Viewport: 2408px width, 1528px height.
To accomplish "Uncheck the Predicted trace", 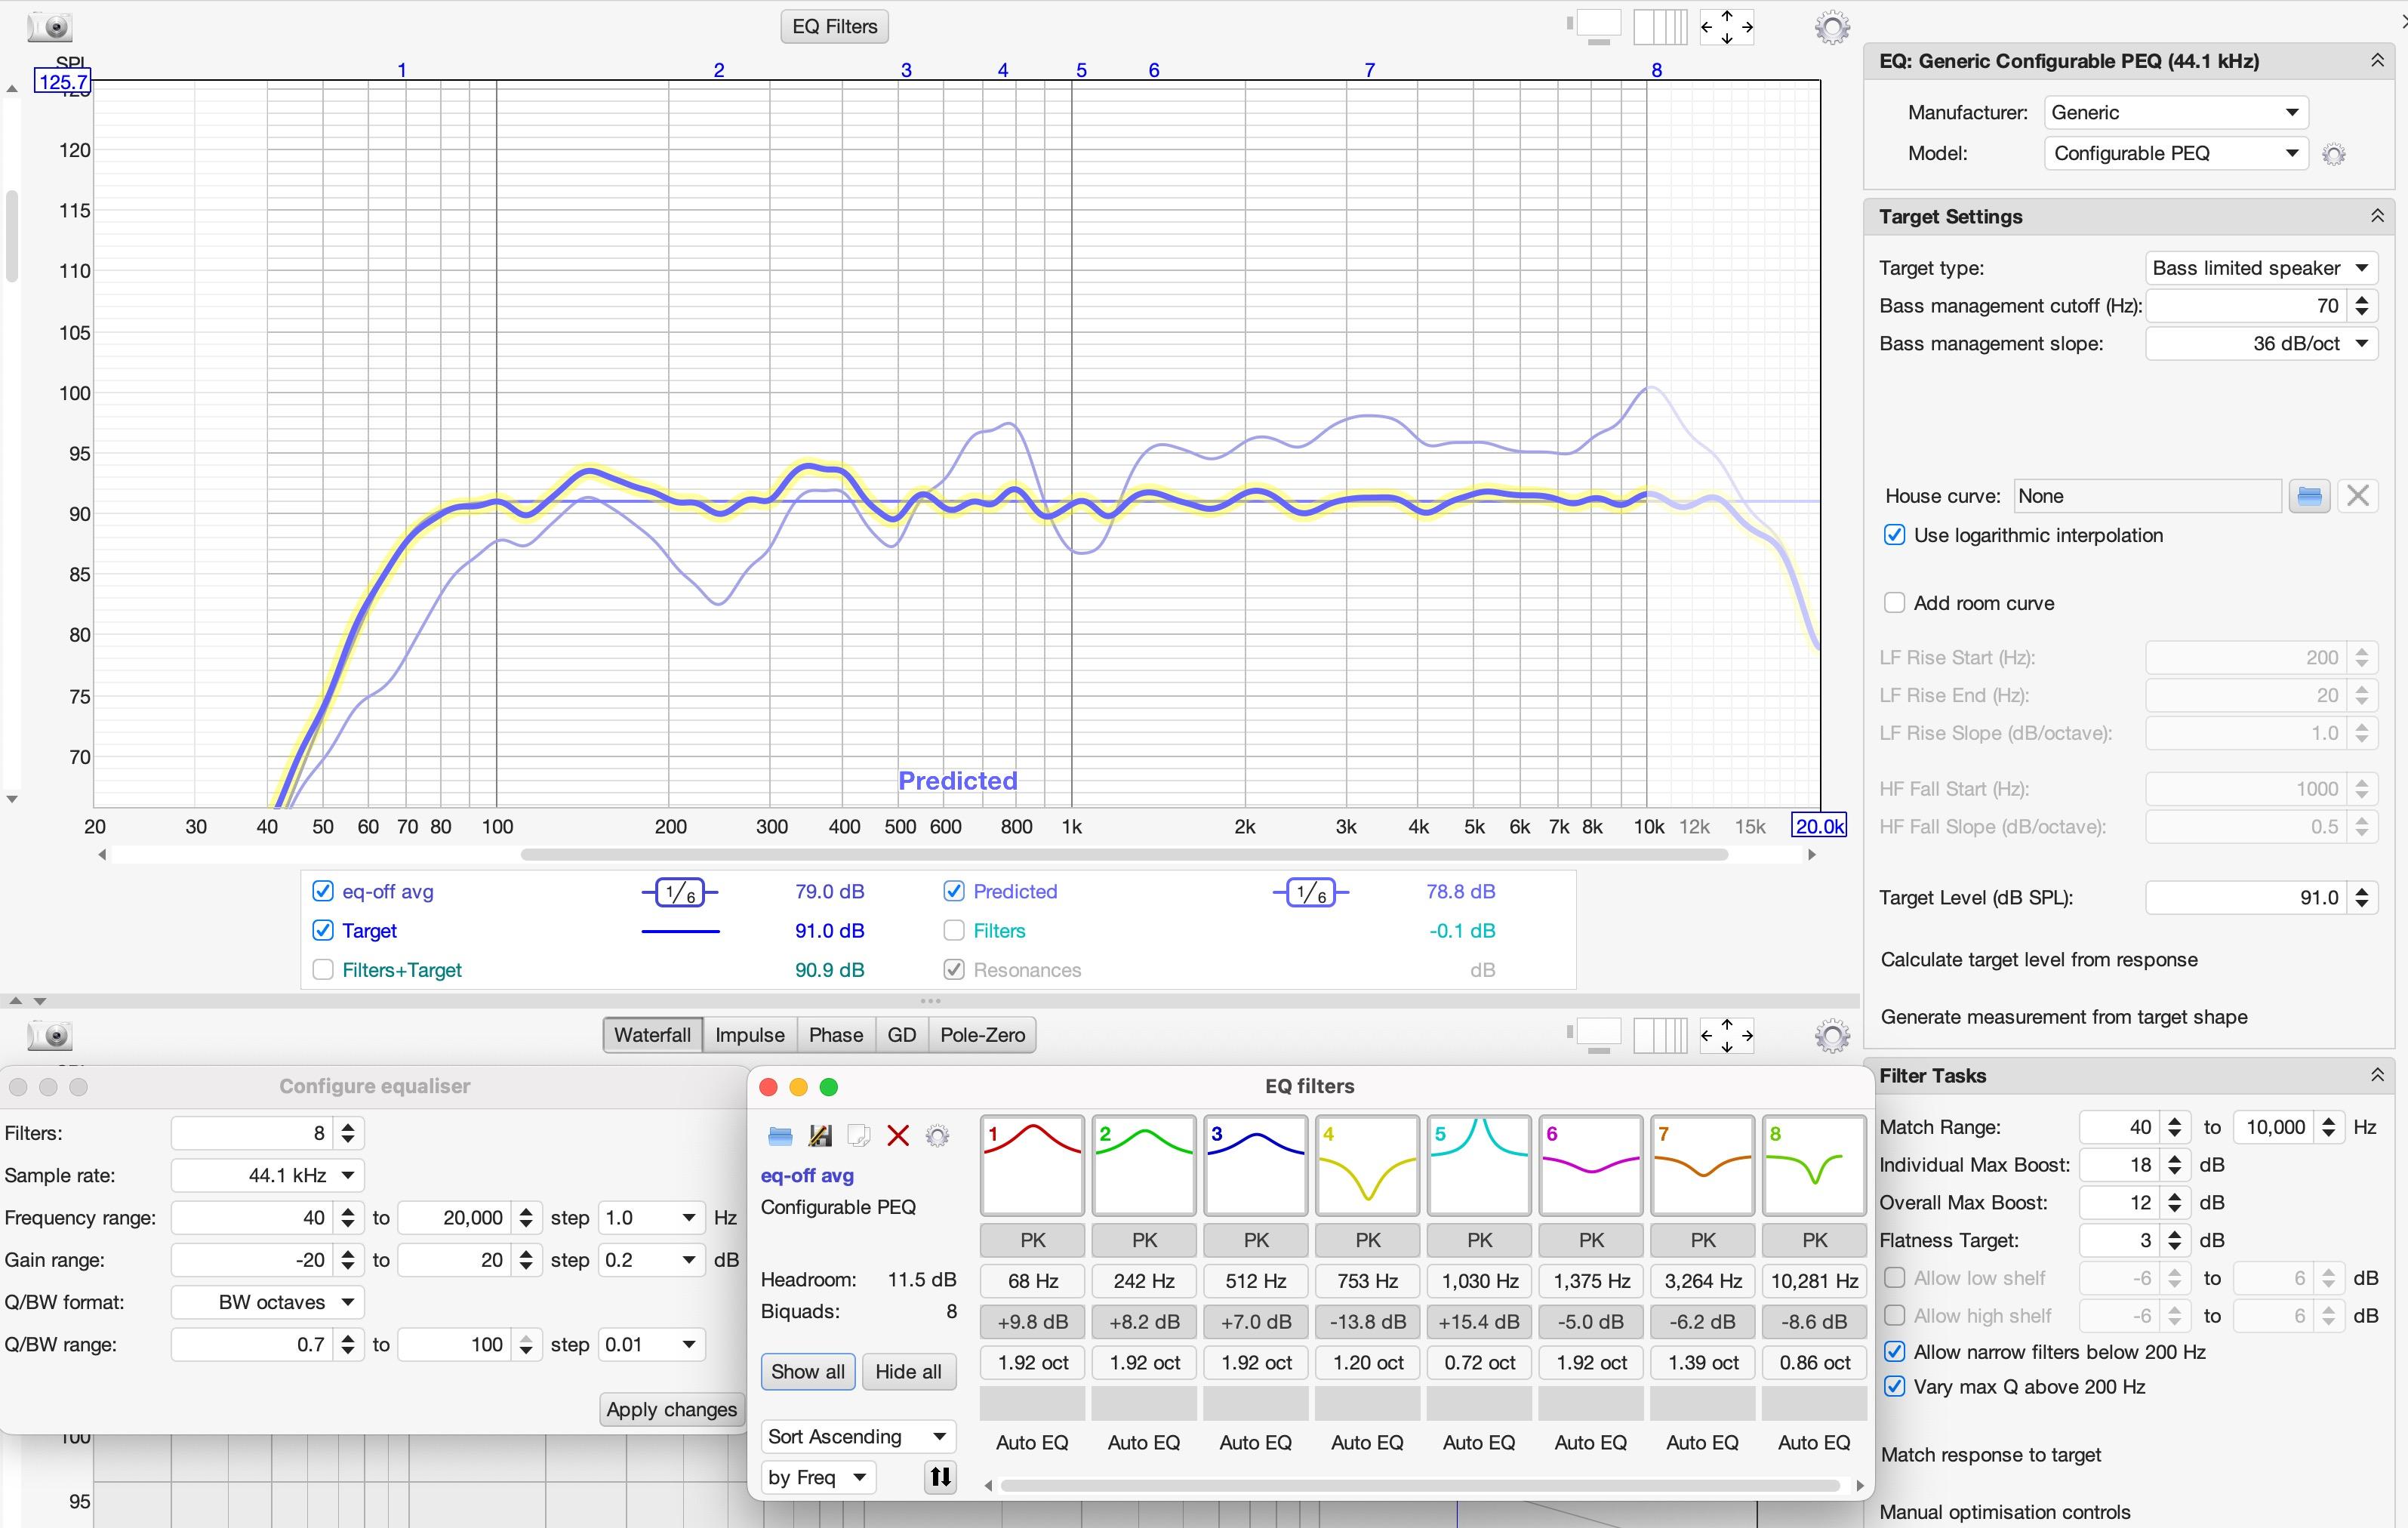I will coord(954,891).
